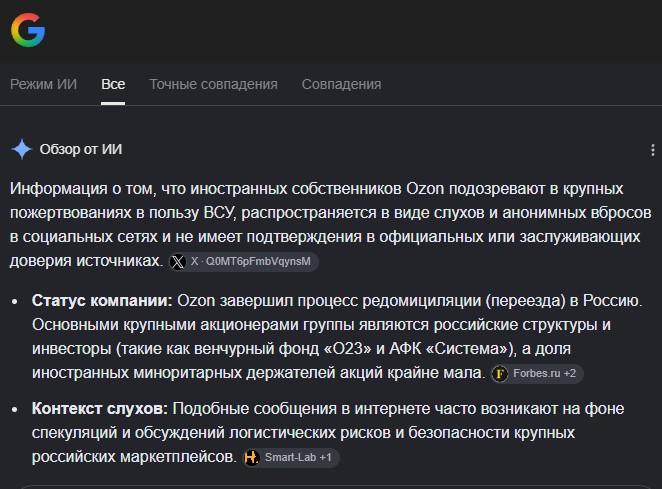The image size is (662, 489).
Task: Open the Smart-Lab +1 source chip
Action: click(291, 457)
